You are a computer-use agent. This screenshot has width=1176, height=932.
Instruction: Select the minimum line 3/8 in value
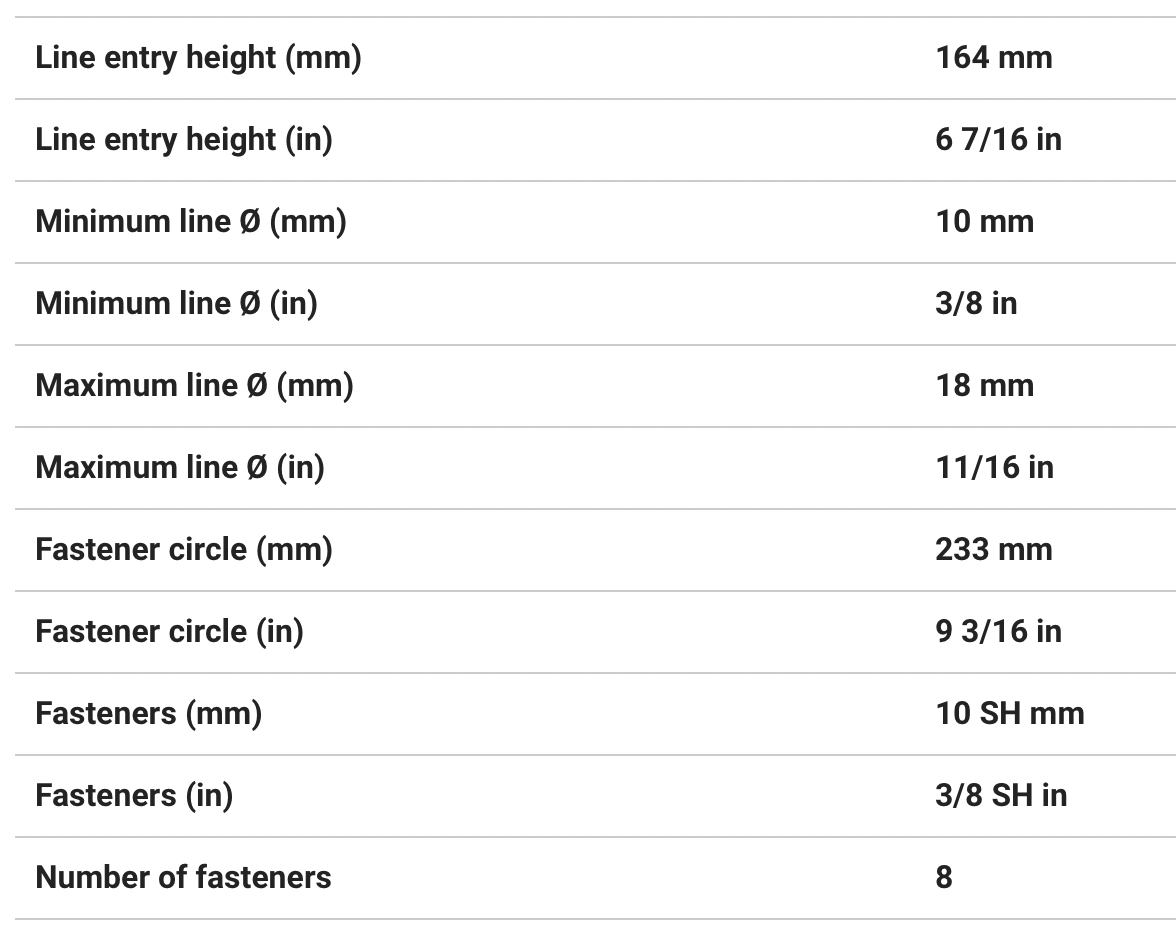click(x=975, y=304)
